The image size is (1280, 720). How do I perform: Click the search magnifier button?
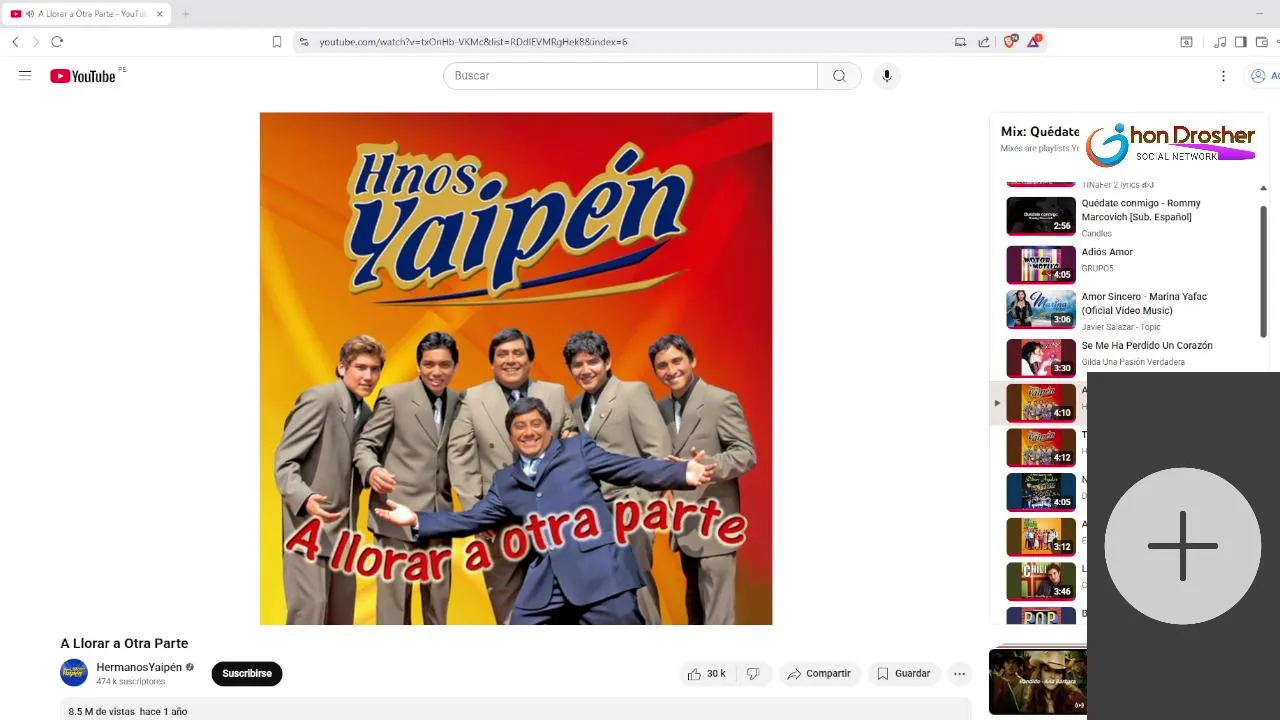(839, 76)
